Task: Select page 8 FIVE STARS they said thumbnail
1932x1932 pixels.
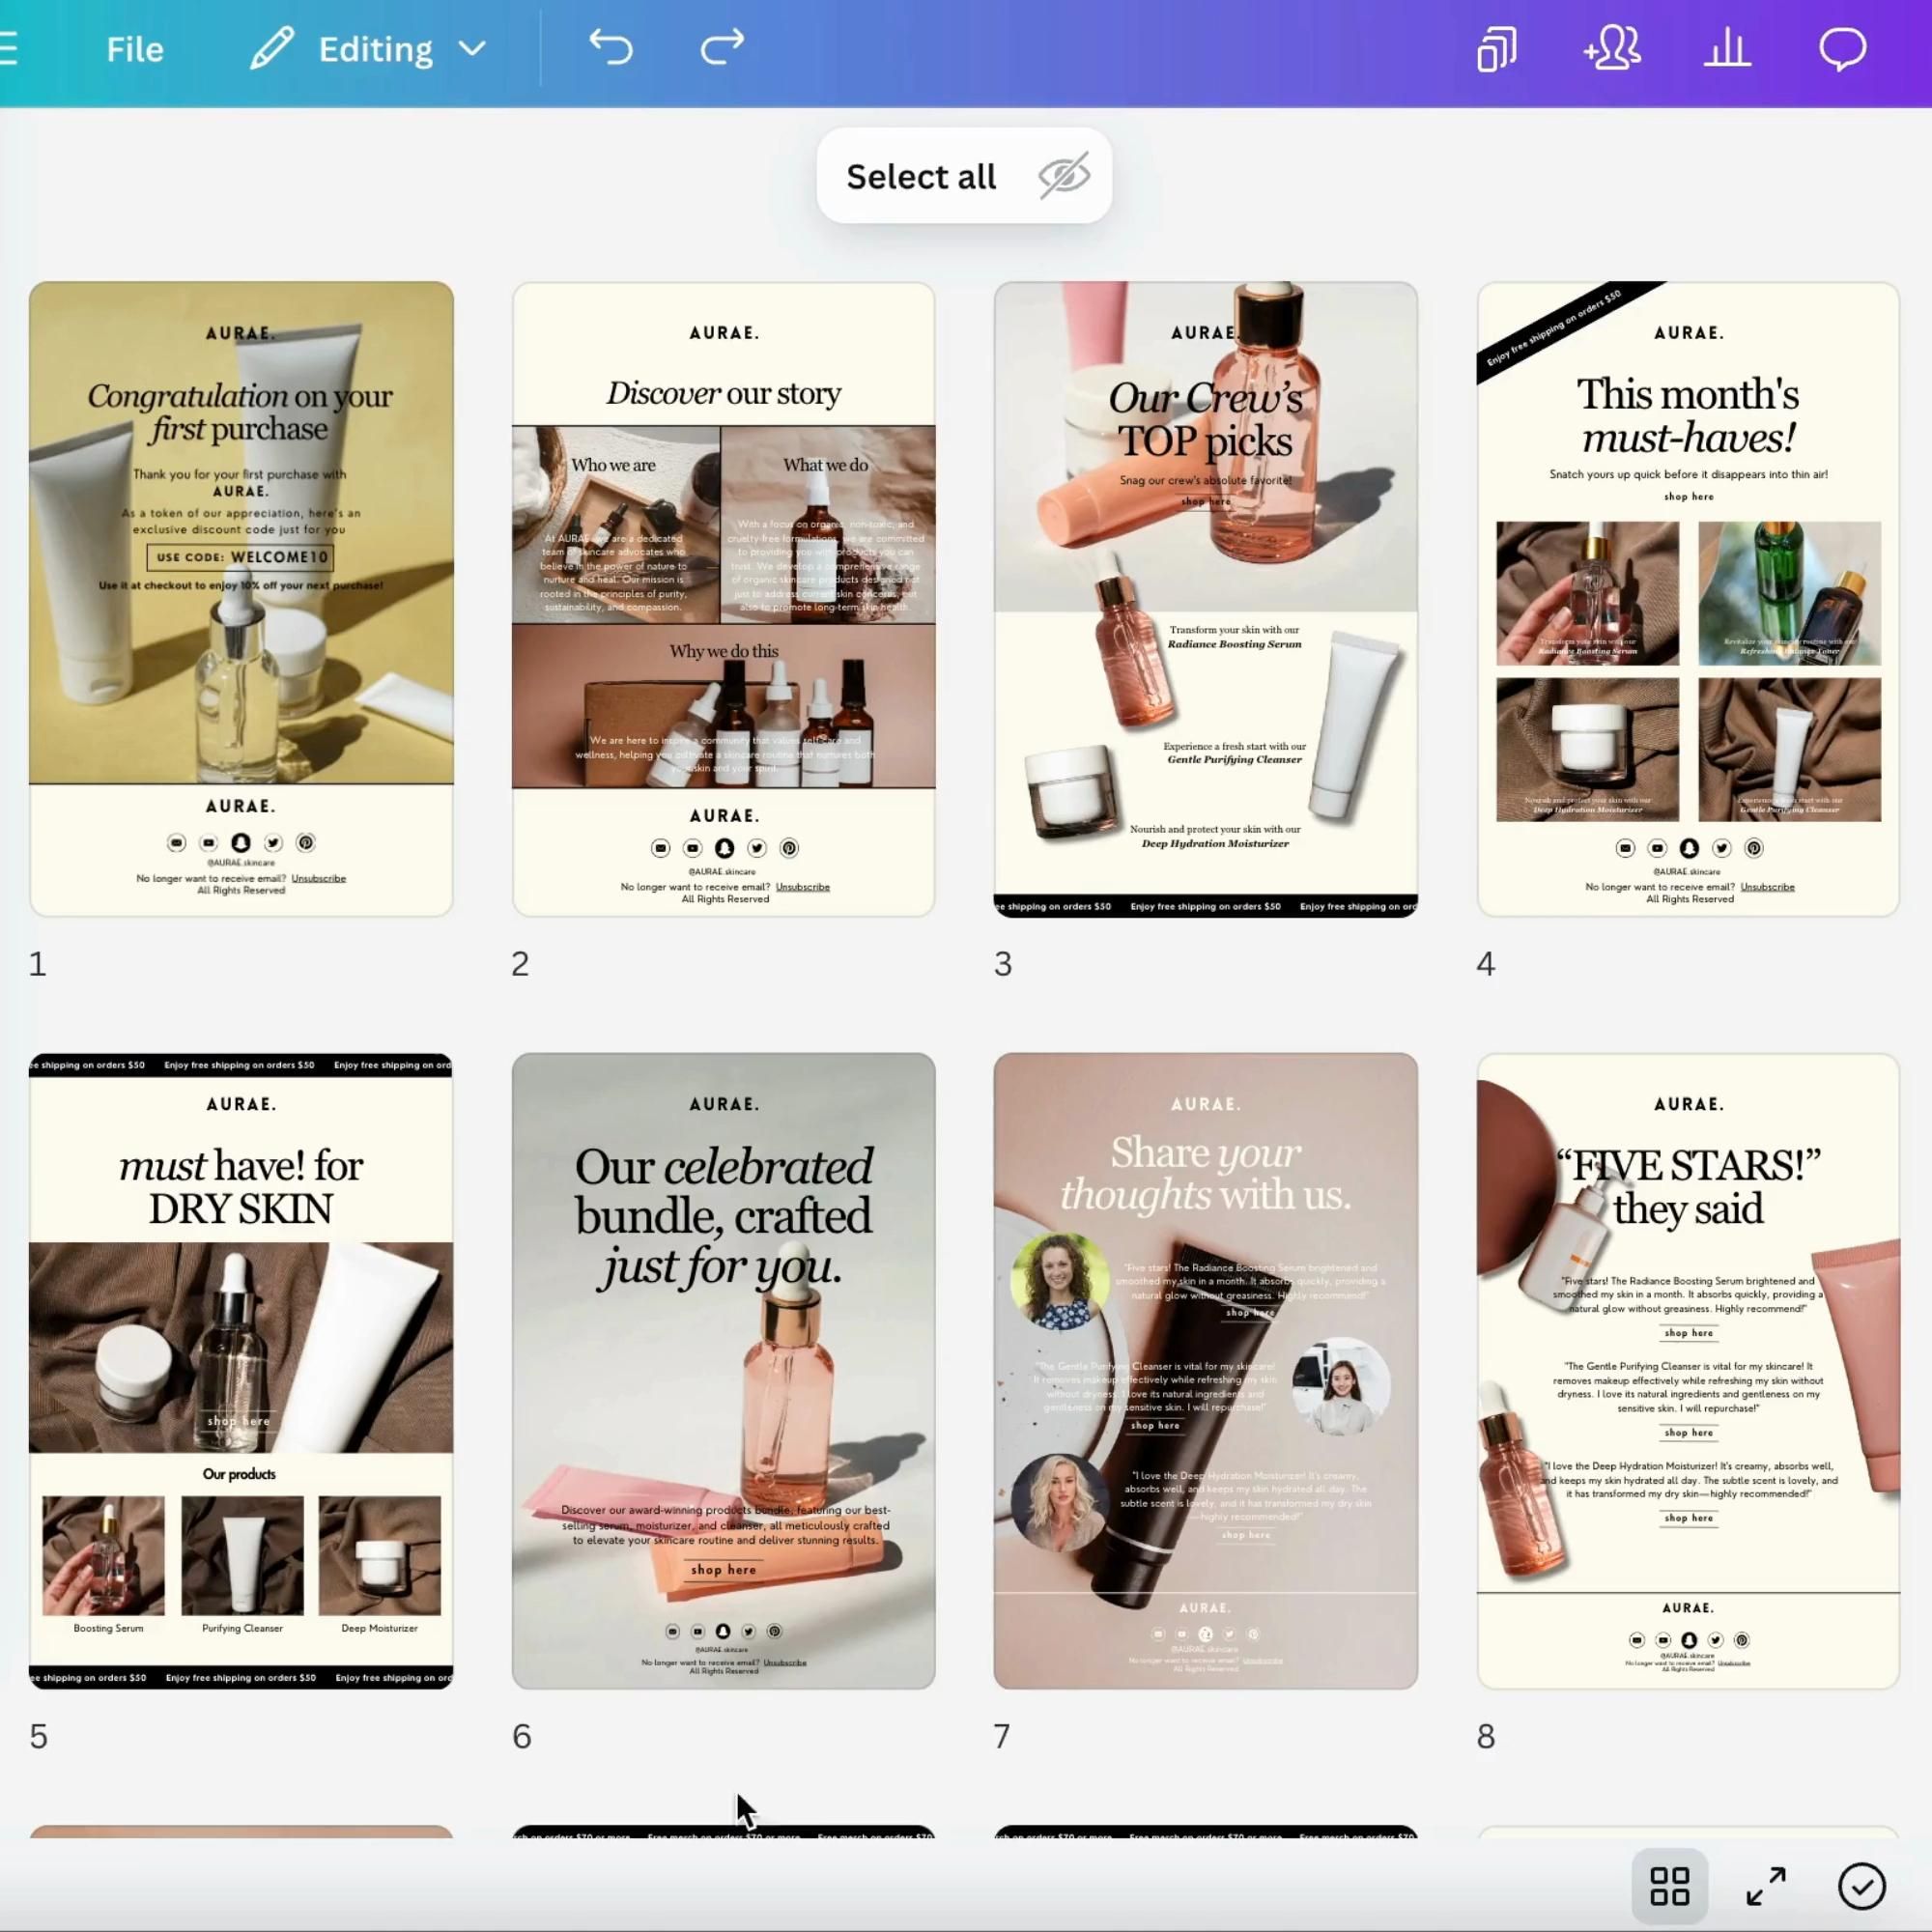Action: pos(1688,1371)
